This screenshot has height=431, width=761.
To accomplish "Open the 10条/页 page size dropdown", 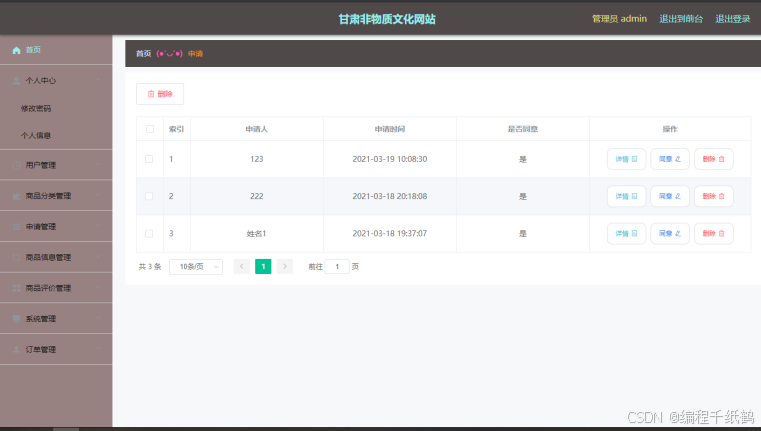I will click(x=196, y=266).
